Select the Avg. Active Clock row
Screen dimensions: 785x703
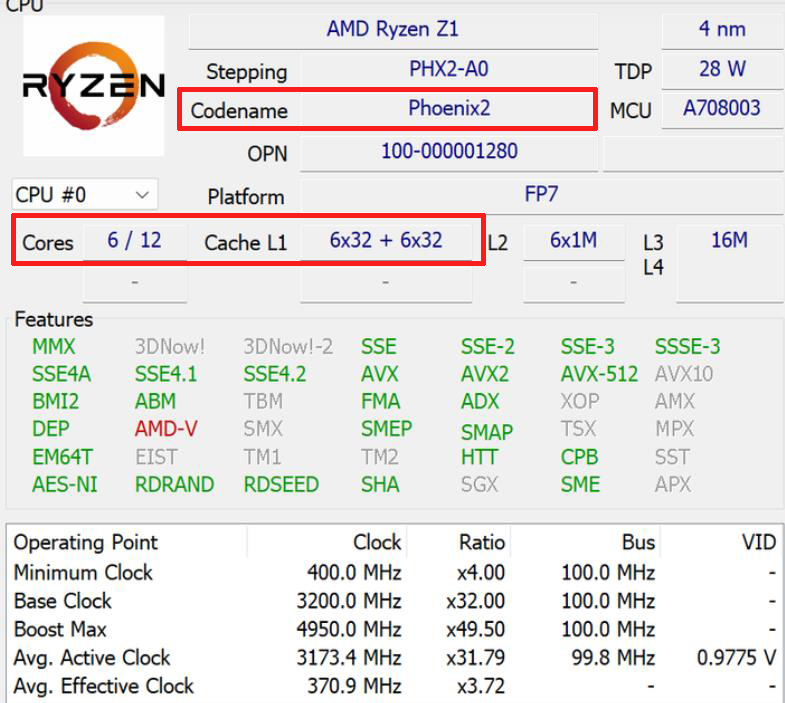tap(92, 658)
